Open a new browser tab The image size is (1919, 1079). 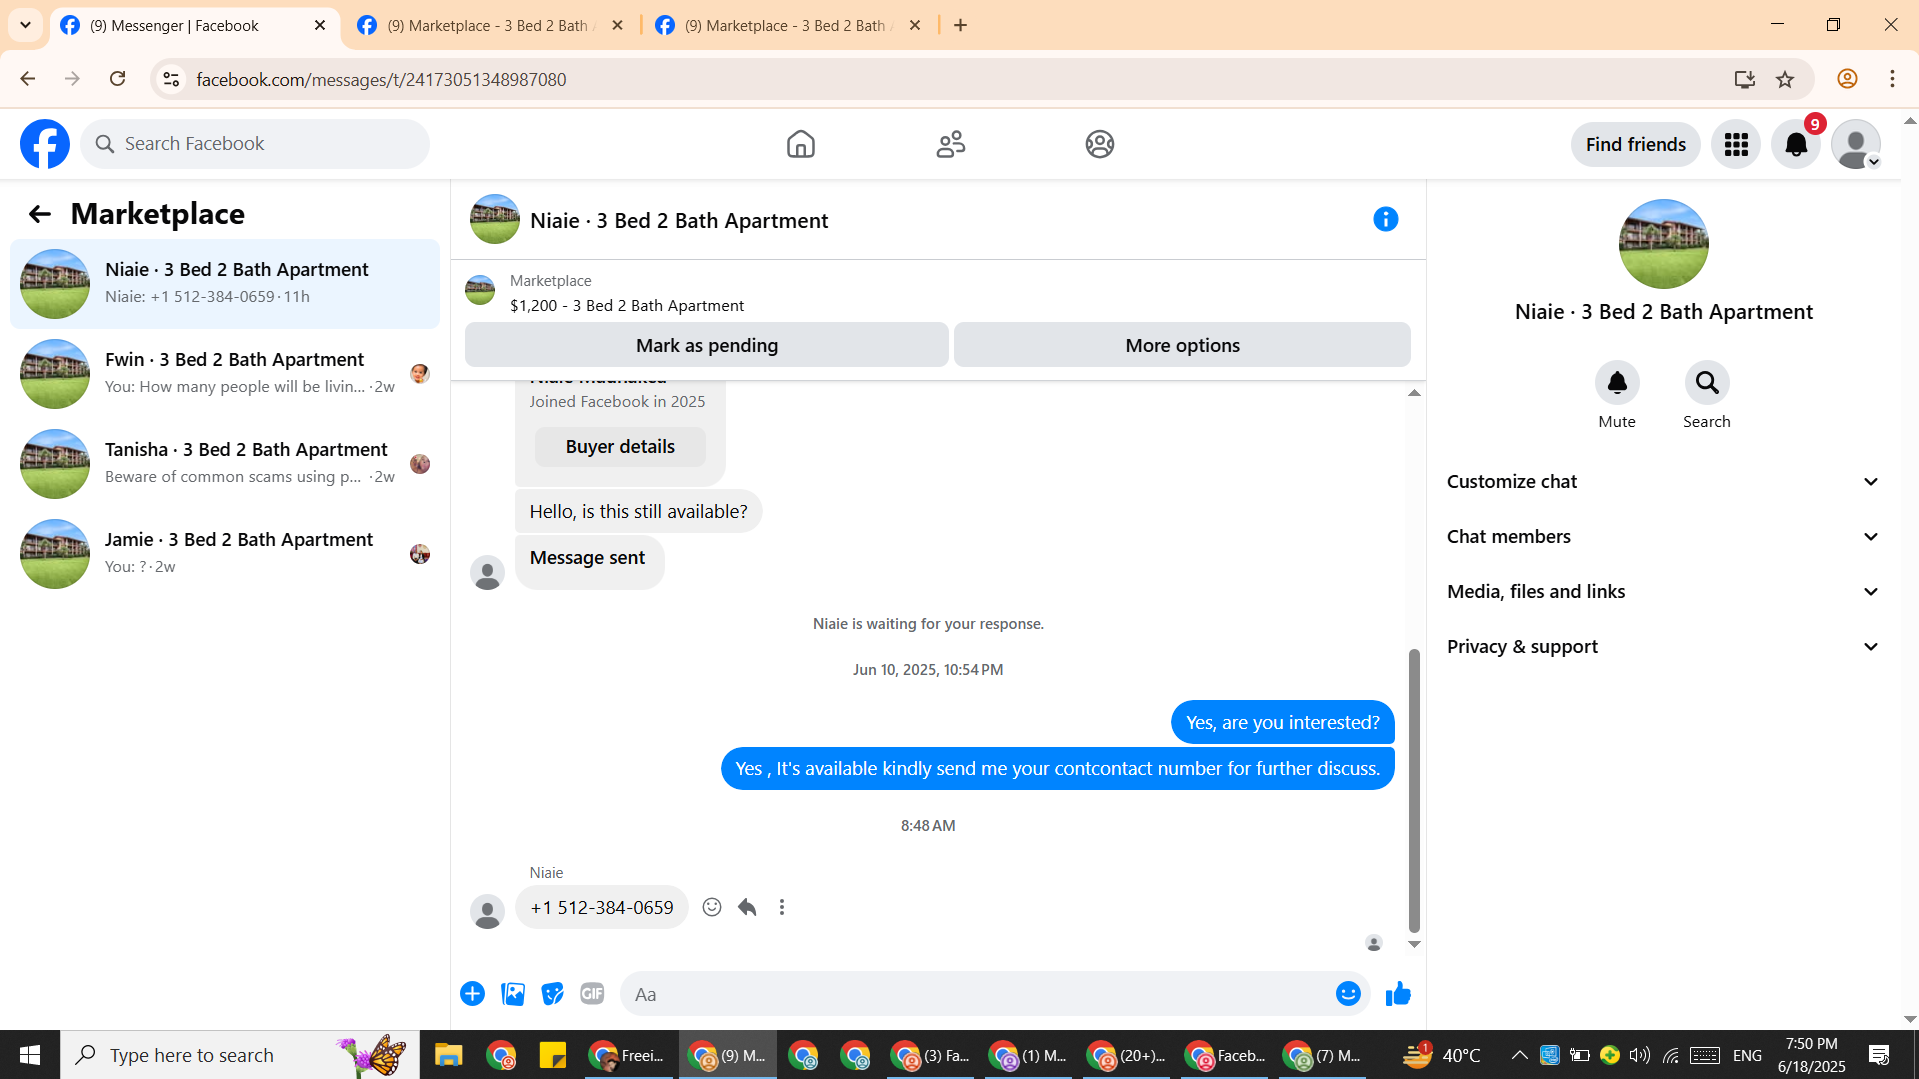click(x=960, y=25)
